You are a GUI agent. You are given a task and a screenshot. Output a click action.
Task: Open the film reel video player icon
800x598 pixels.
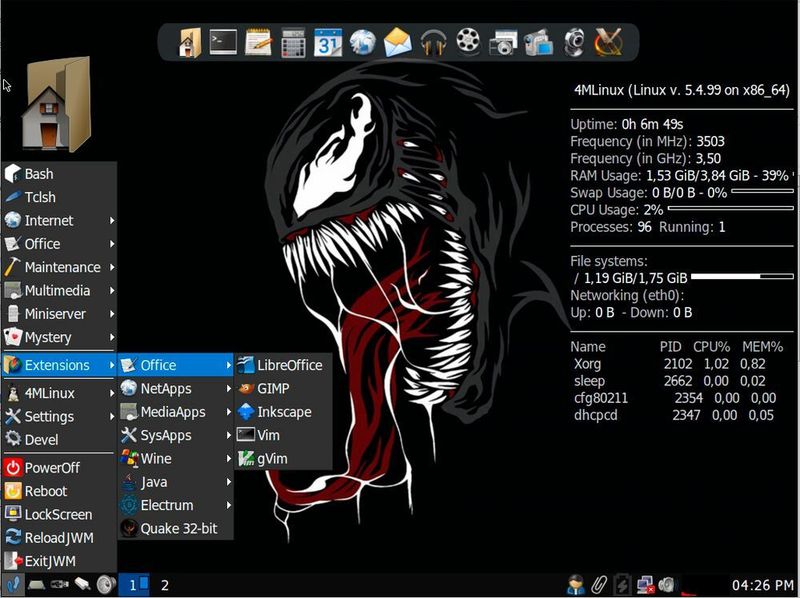coord(468,42)
